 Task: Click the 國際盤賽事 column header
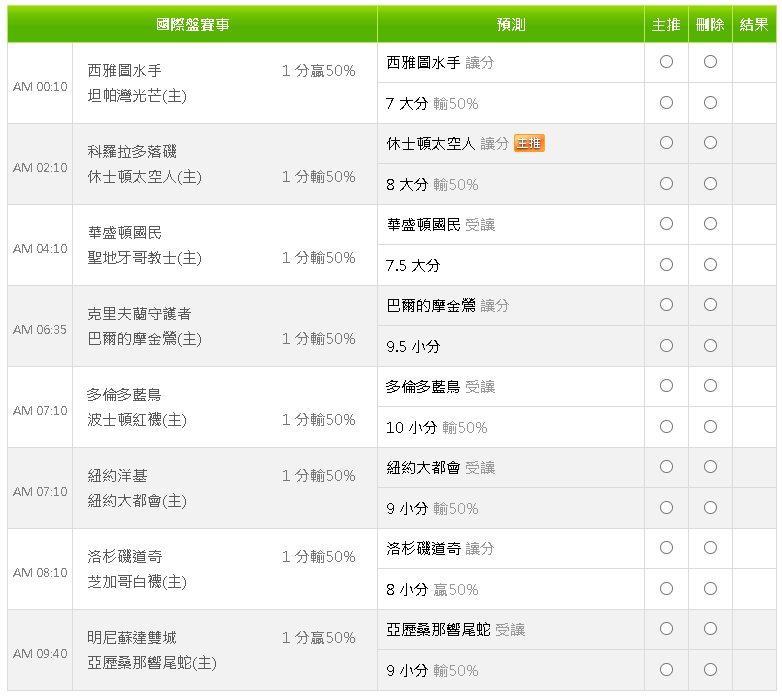coord(193,24)
